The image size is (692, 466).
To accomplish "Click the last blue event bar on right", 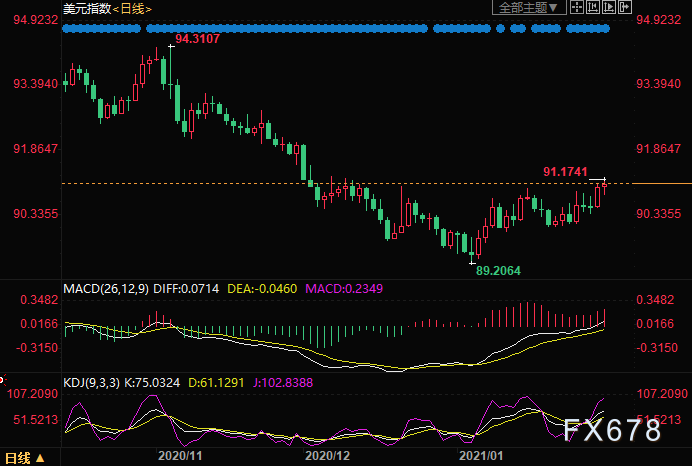I will coord(588,29).
